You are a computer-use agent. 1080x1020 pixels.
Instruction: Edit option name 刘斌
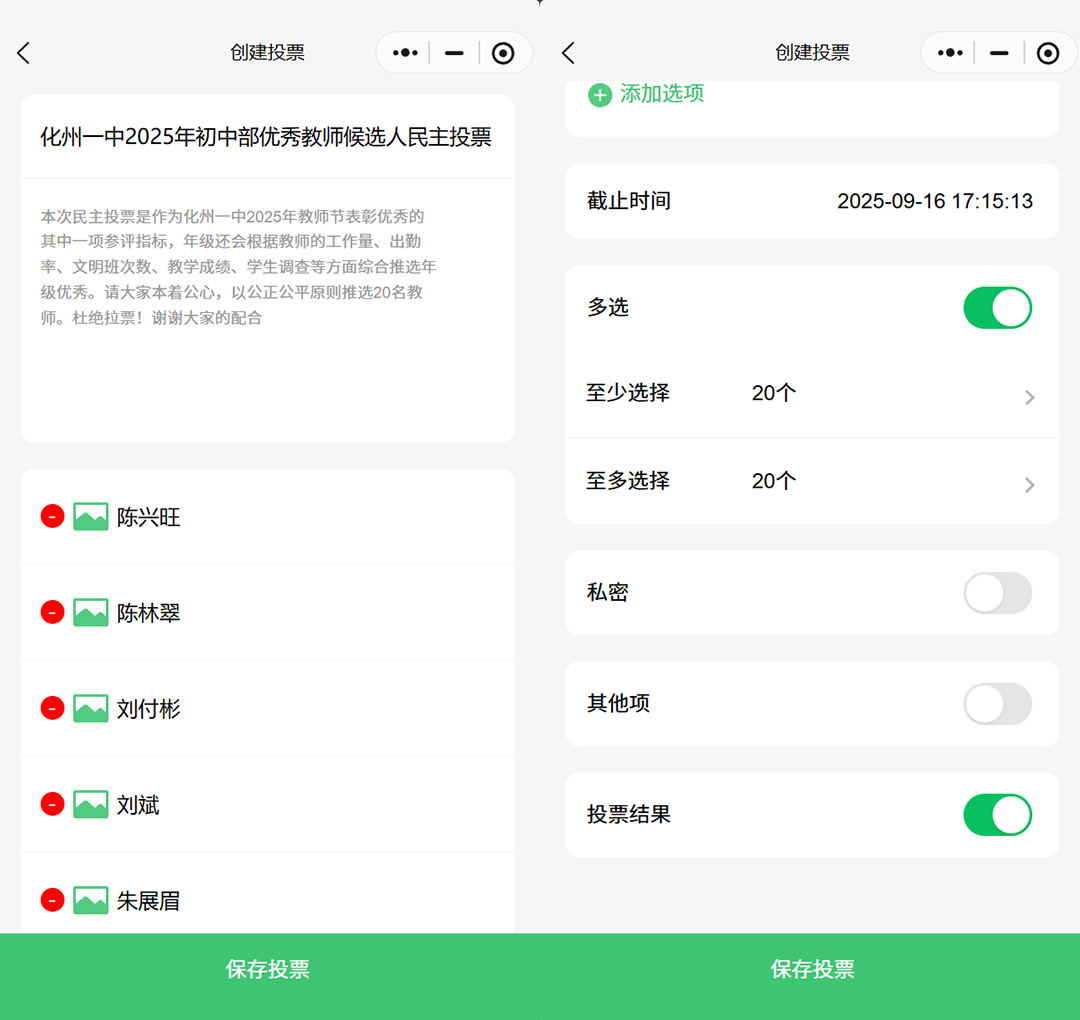click(x=138, y=804)
